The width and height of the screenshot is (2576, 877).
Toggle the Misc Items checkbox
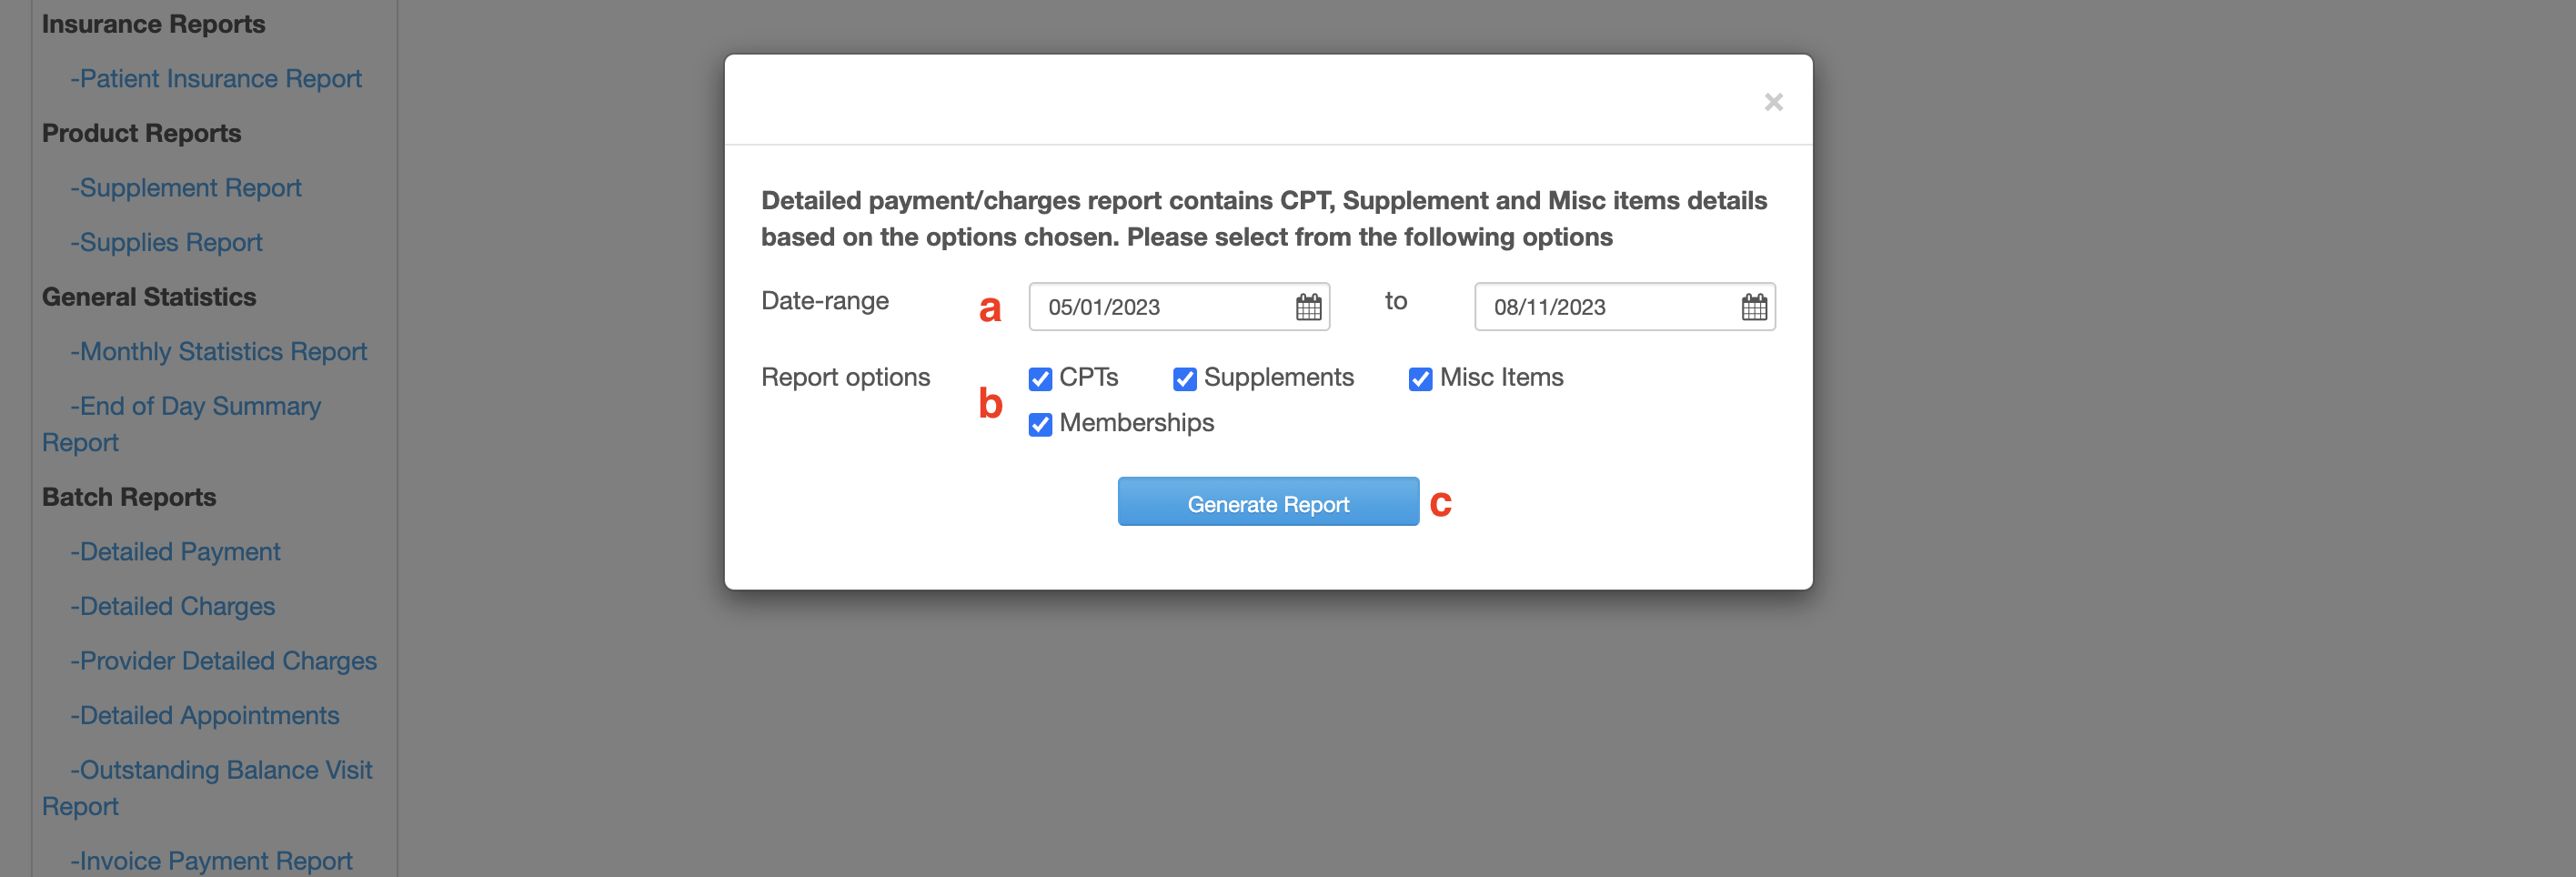pyautogui.click(x=1420, y=379)
